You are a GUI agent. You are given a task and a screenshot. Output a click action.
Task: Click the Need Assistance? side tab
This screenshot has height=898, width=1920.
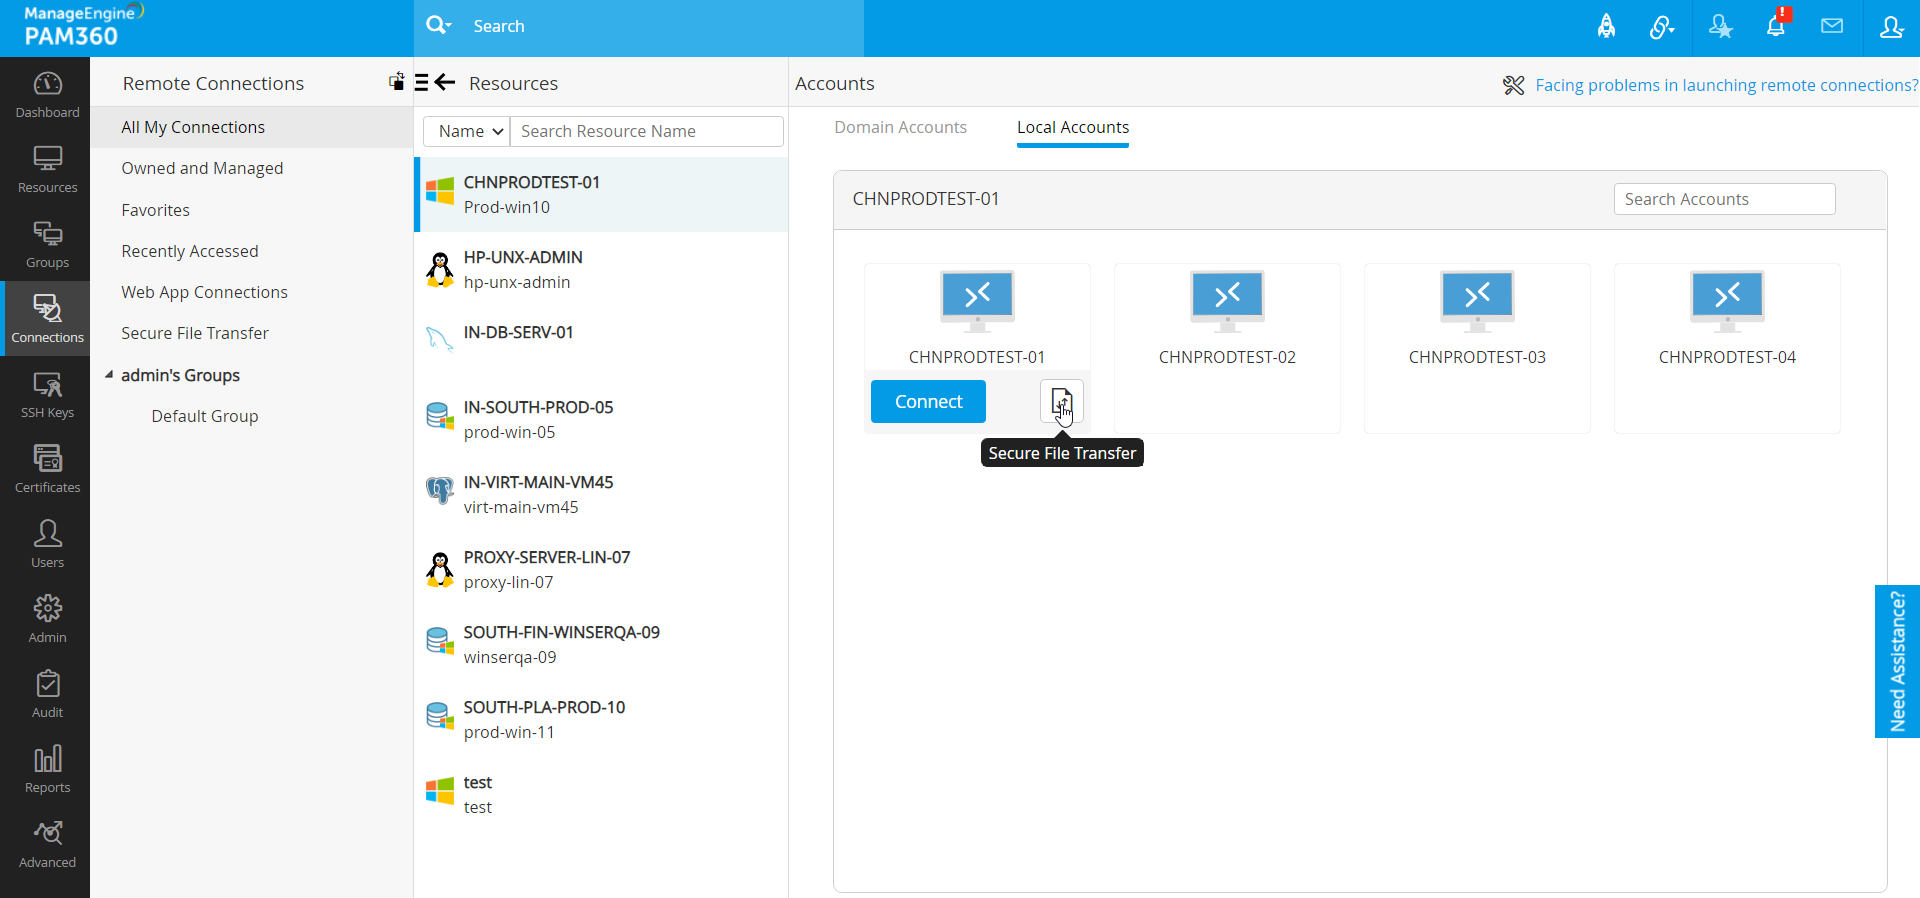pyautogui.click(x=1897, y=661)
